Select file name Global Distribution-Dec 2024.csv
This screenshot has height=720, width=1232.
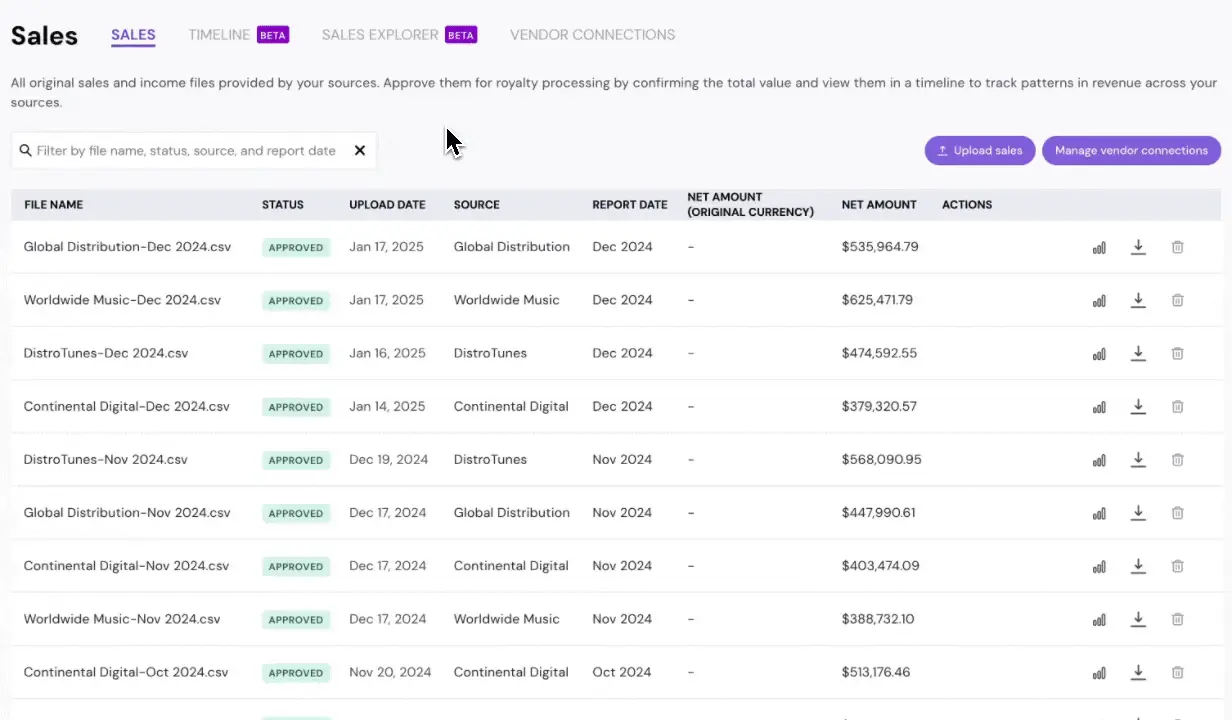tap(127, 247)
